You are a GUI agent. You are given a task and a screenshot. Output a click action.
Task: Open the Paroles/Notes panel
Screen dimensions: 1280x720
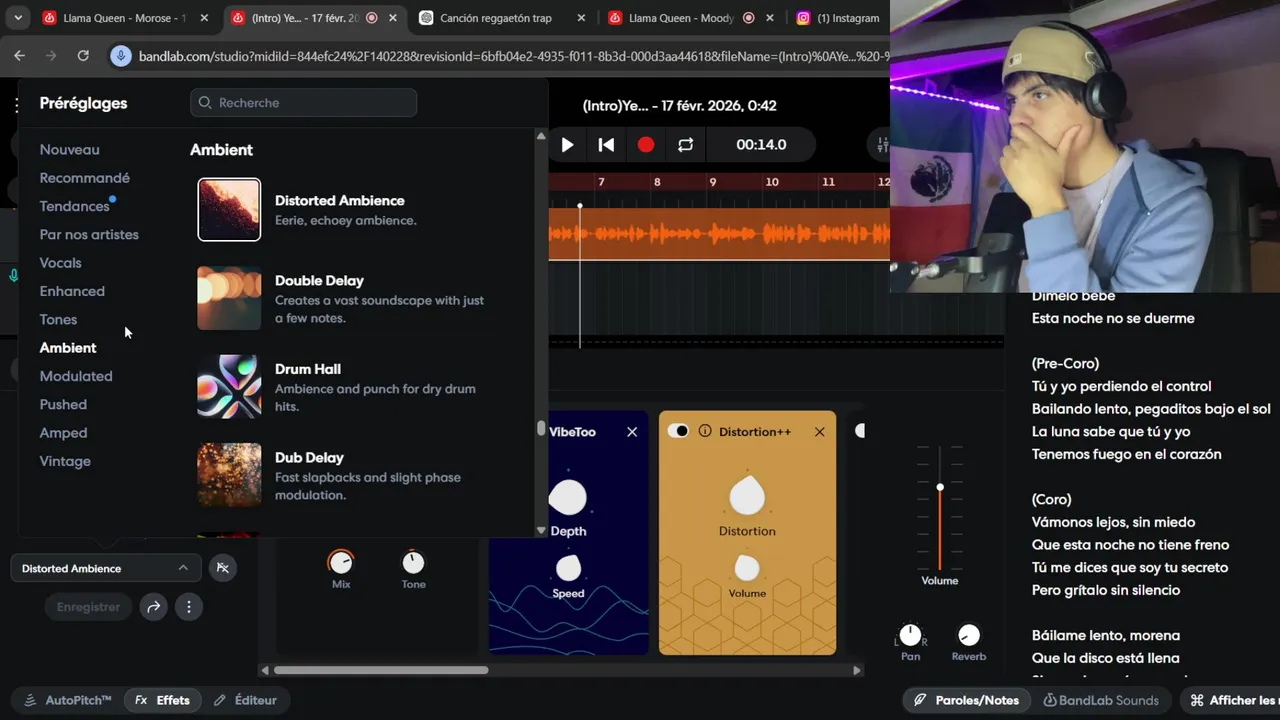tap(966, 700)
